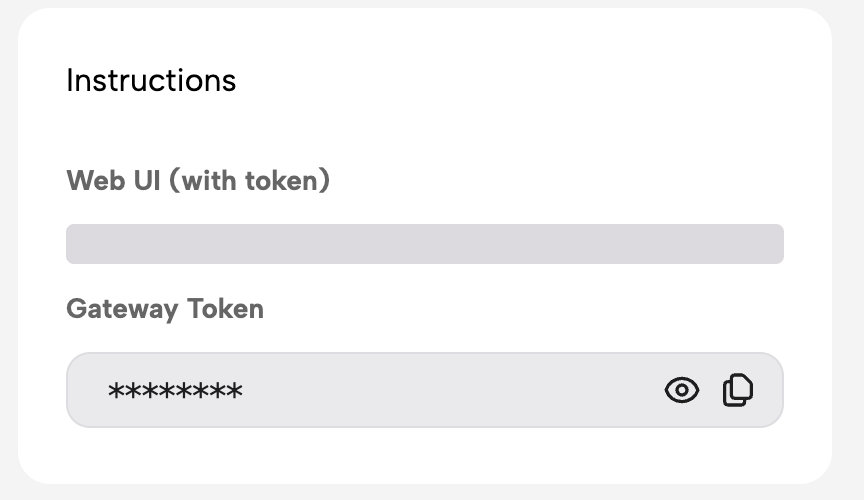
Task: Hit the clipboard icon for Gateway Token
Action: [737, 390]
